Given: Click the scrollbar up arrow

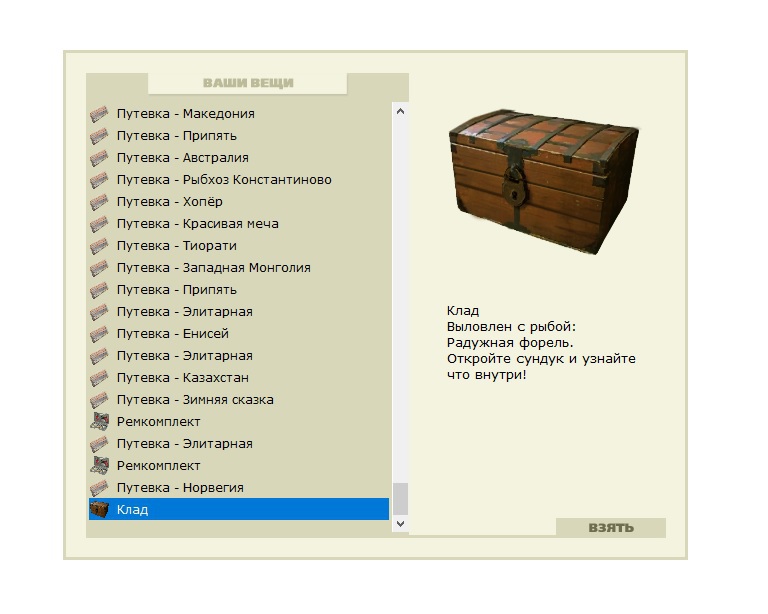Looking at the screenshot, I should (400, 111).
